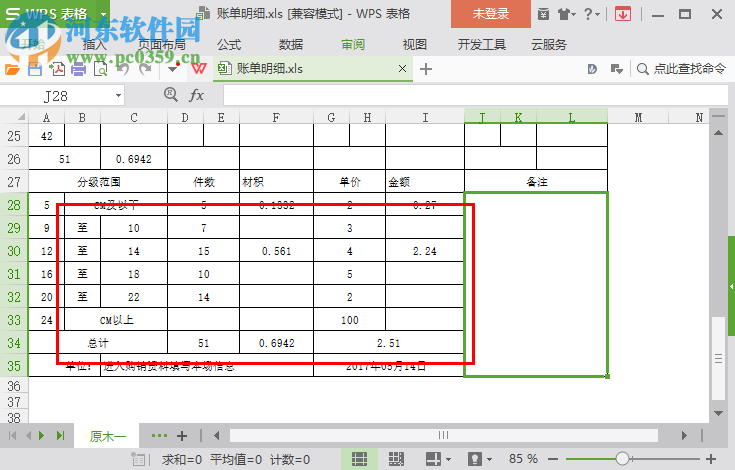This screenshot has height=470, width=735.
Task: Go to previous sheet navigation arrow
Action: tap(28, 436)
